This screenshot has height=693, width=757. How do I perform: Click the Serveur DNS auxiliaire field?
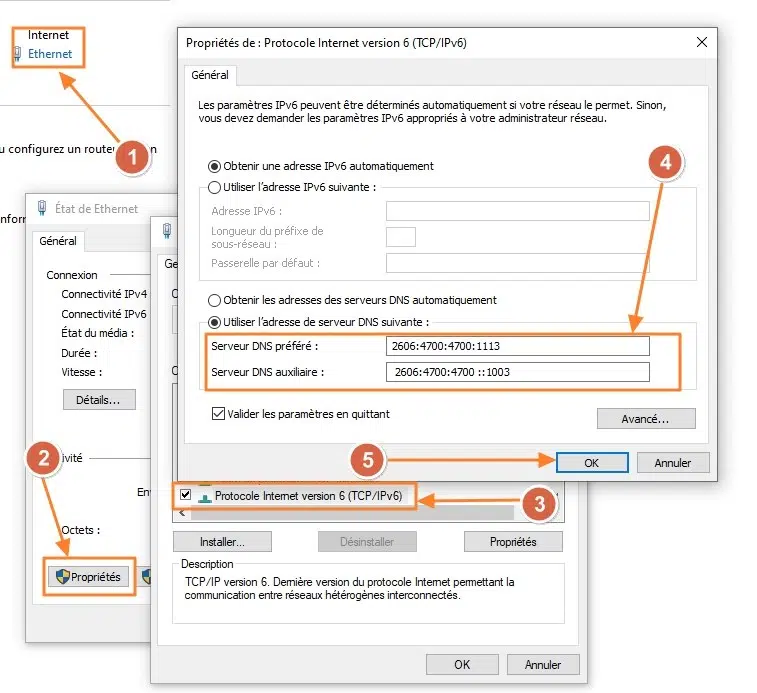(518, 372)
